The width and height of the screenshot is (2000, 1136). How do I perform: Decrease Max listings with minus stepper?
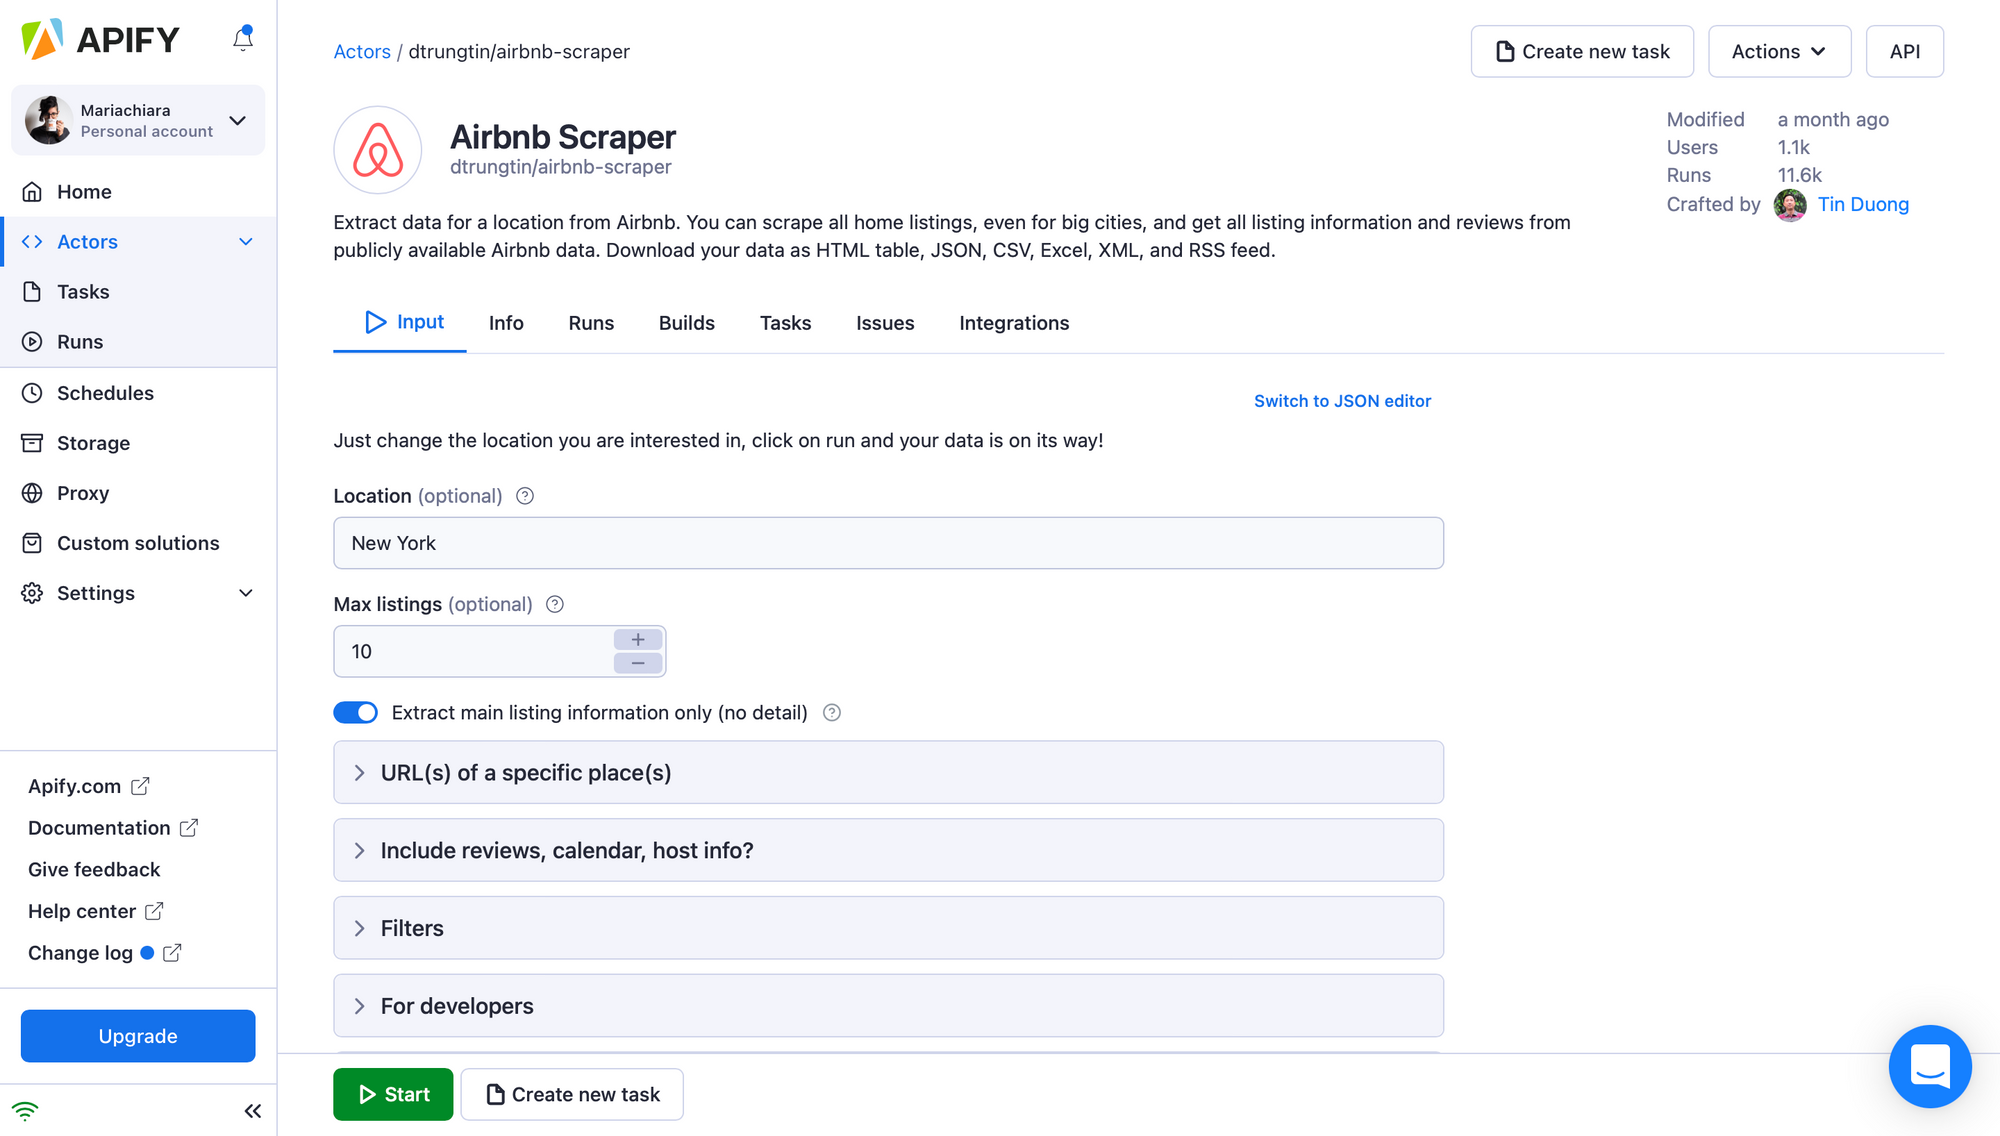click(x=638, y=663)
